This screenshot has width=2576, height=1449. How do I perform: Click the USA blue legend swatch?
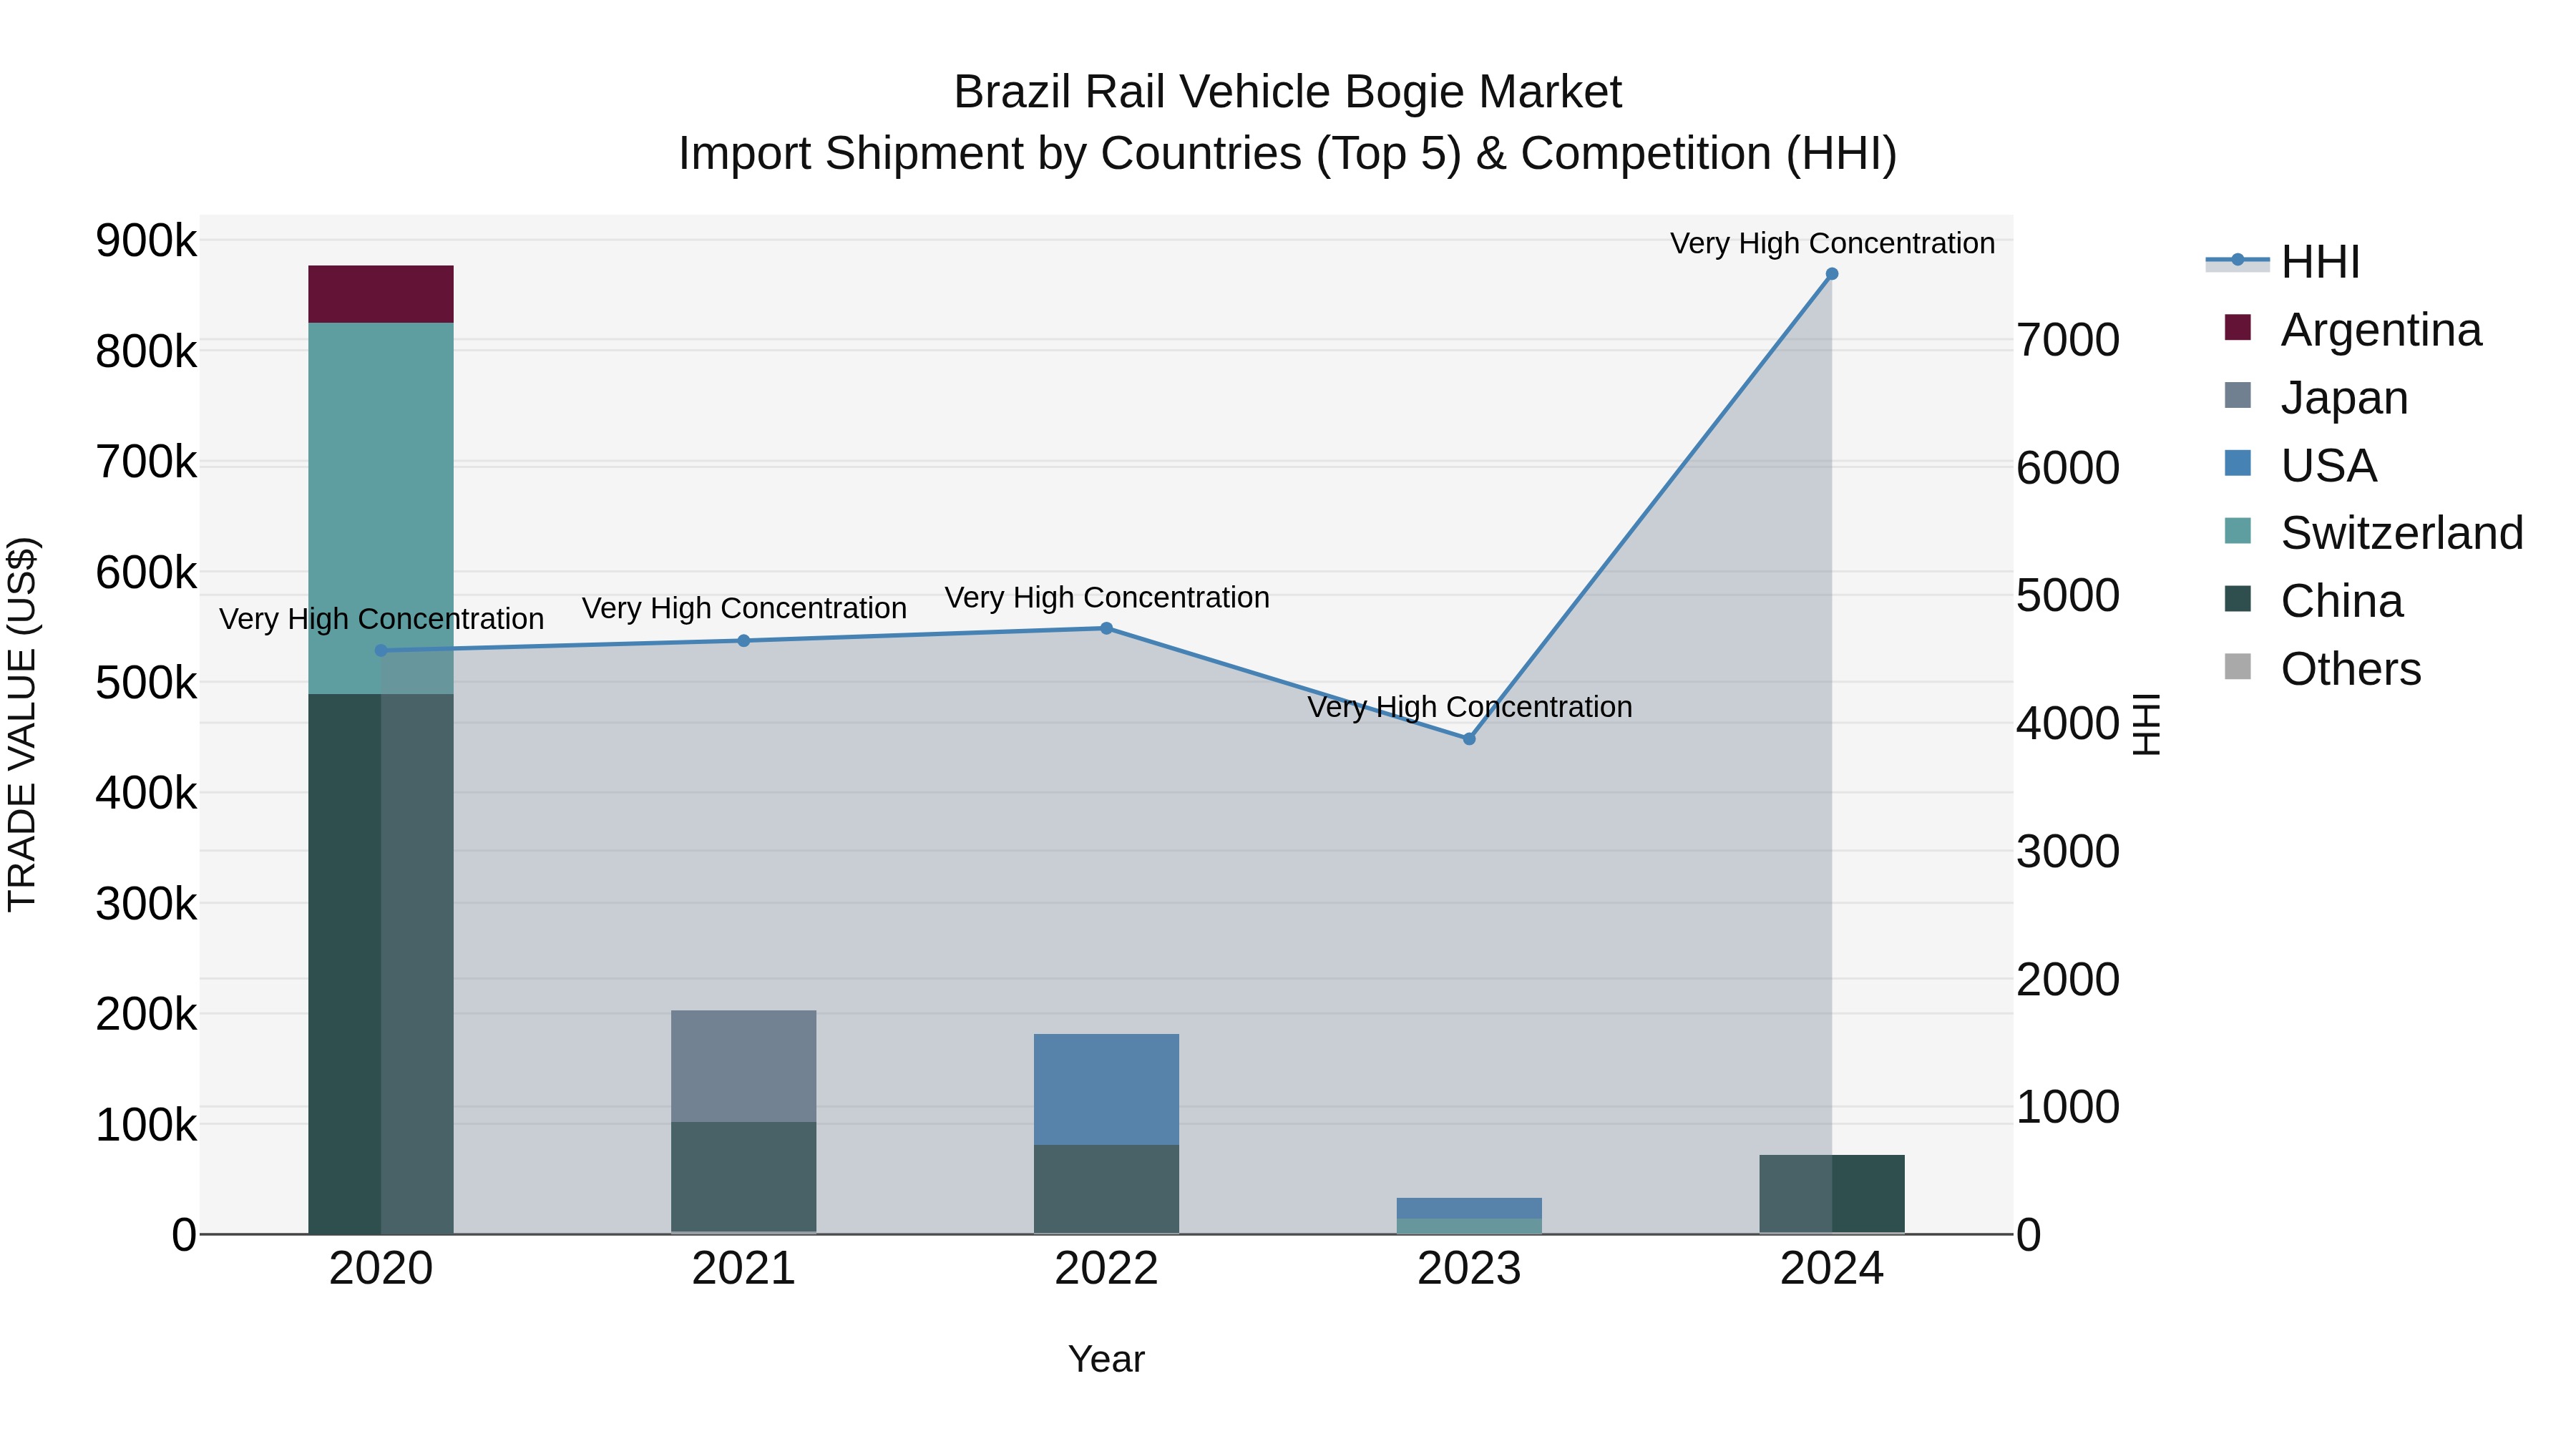(2238, 463)
